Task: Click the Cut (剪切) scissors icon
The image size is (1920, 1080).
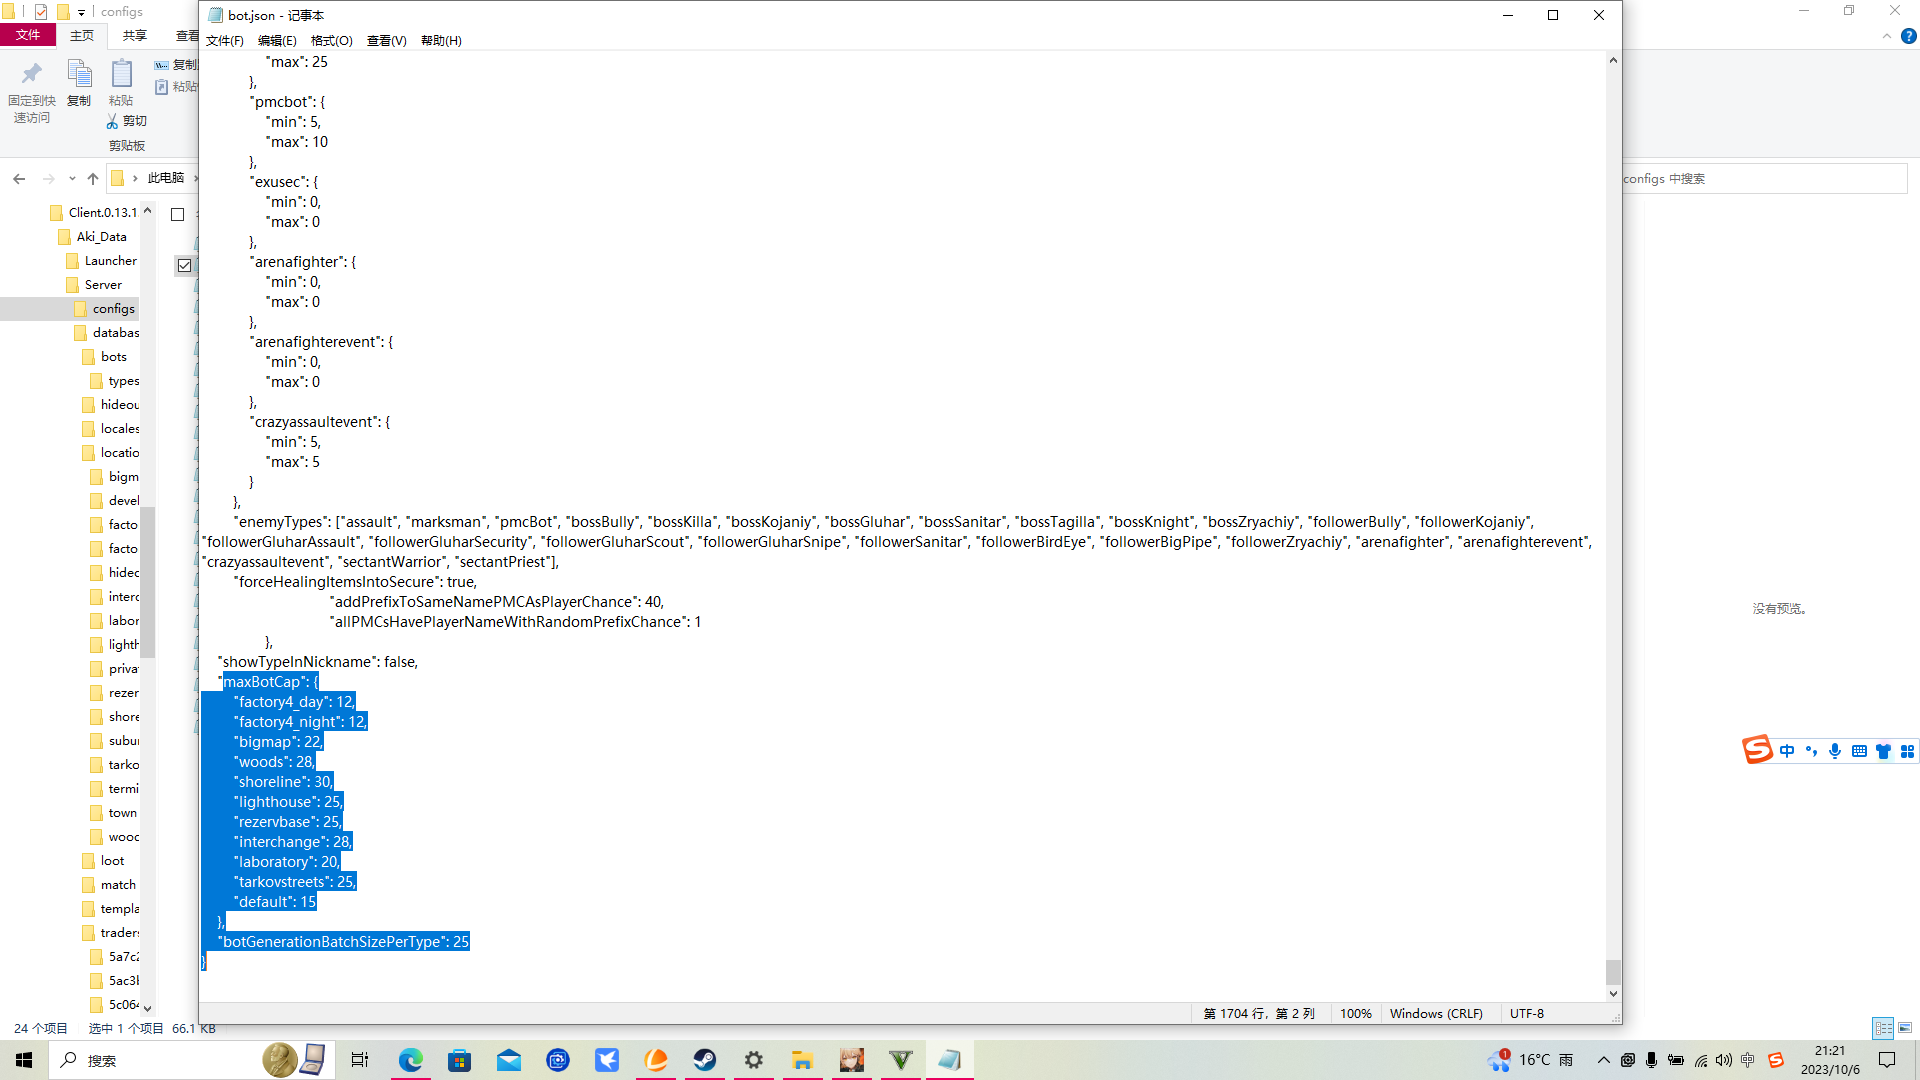Action: pos(113,121)
